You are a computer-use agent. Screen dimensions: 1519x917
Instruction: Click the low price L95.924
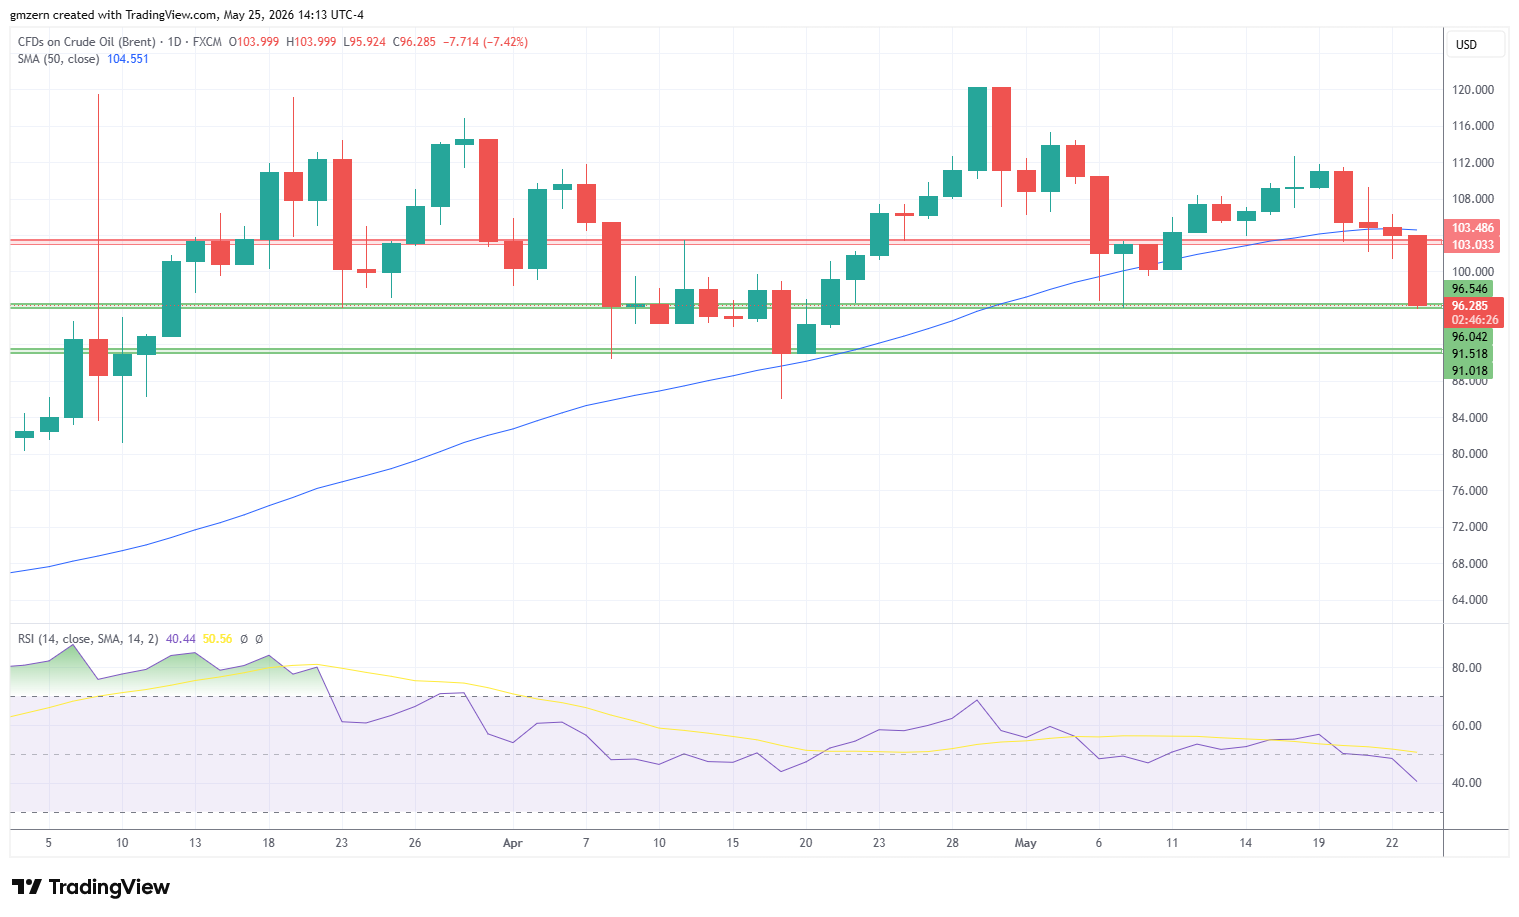point(365,42)
